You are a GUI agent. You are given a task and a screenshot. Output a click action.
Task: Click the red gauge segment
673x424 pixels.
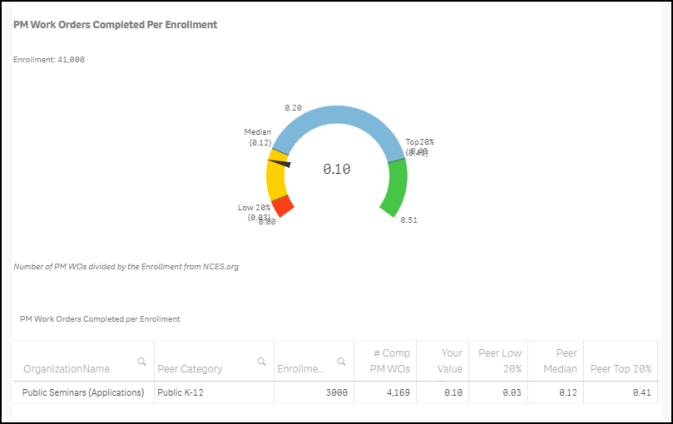(x=283, y=206)
